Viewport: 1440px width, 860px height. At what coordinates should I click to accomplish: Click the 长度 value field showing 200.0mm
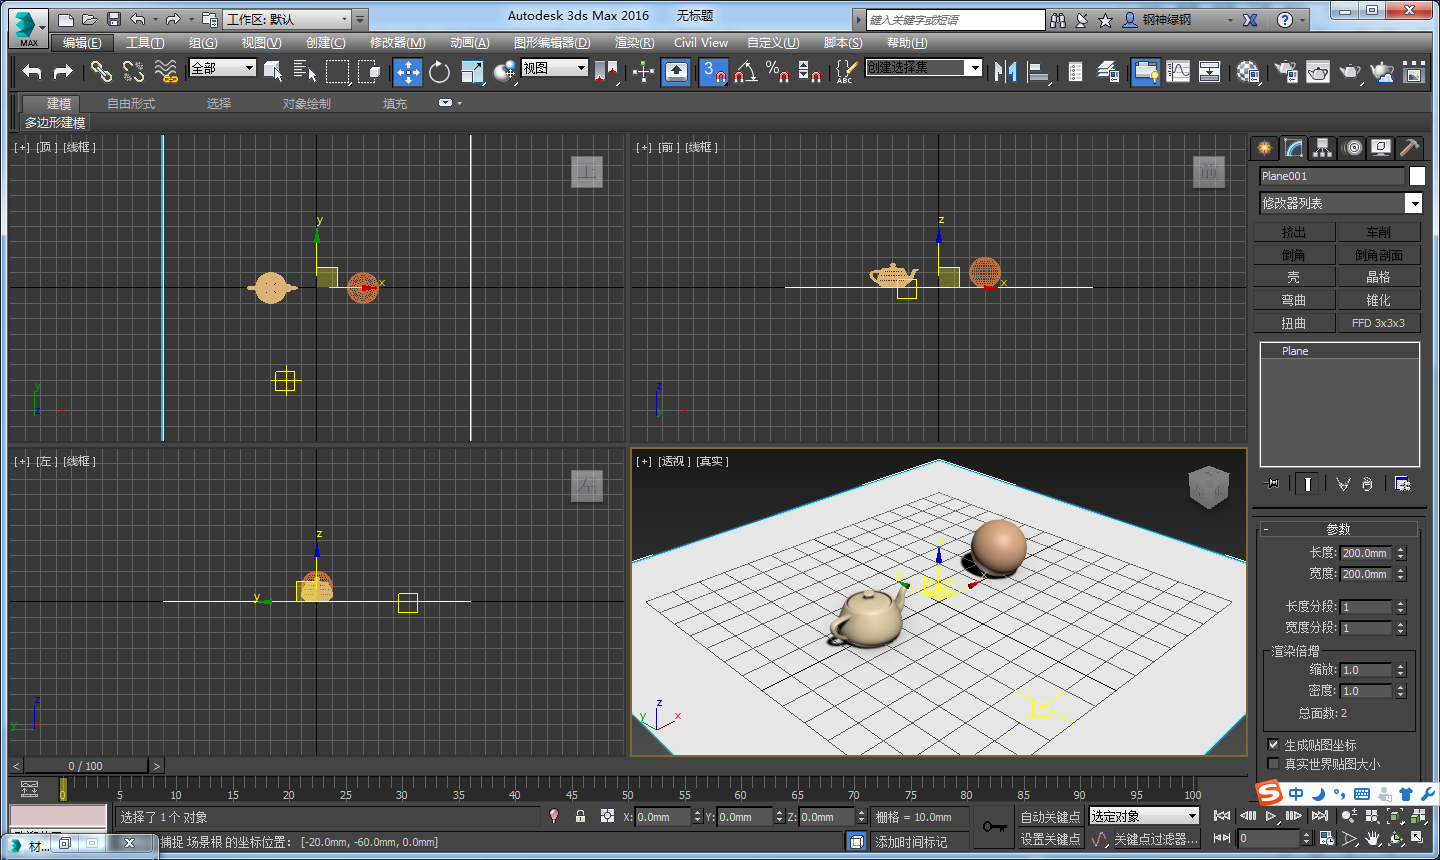[1366, 553]
